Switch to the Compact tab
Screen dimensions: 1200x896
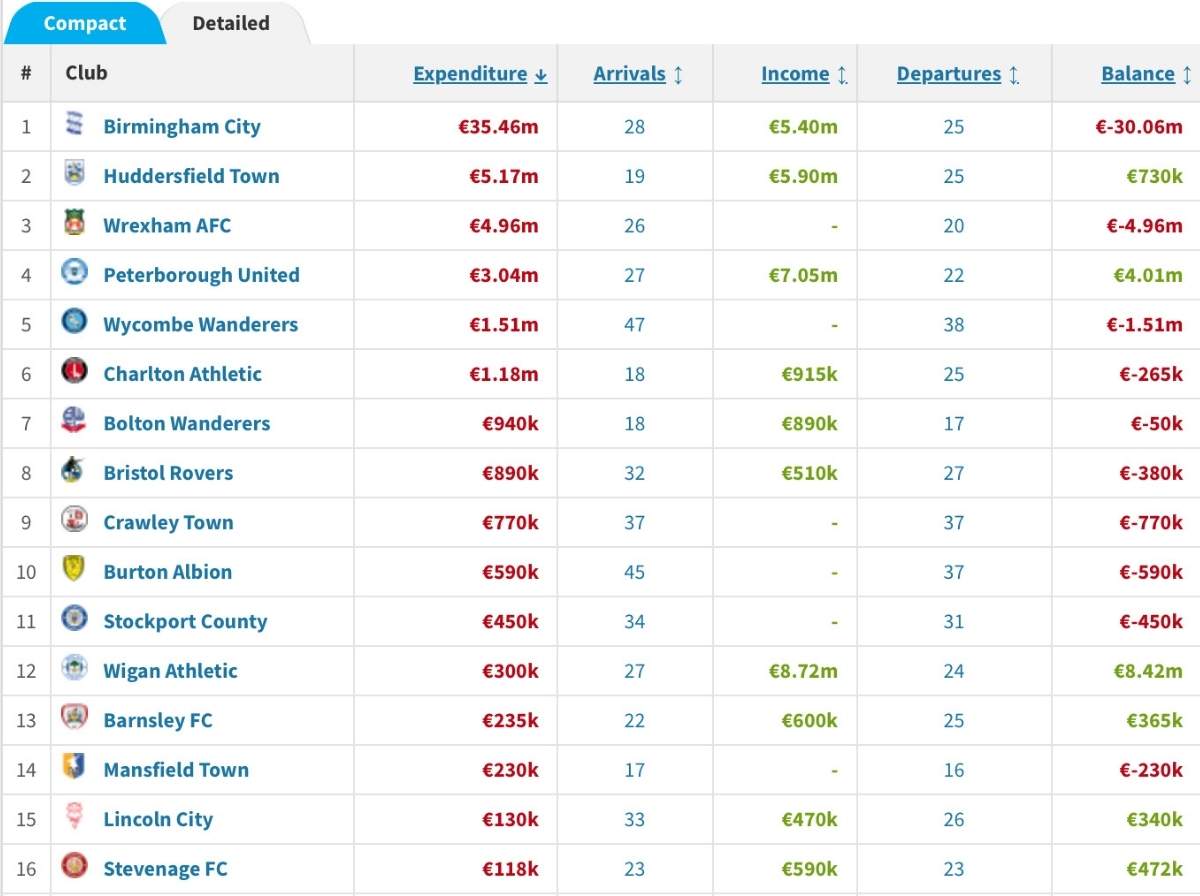pyautogui.click(x=84, y=23)
